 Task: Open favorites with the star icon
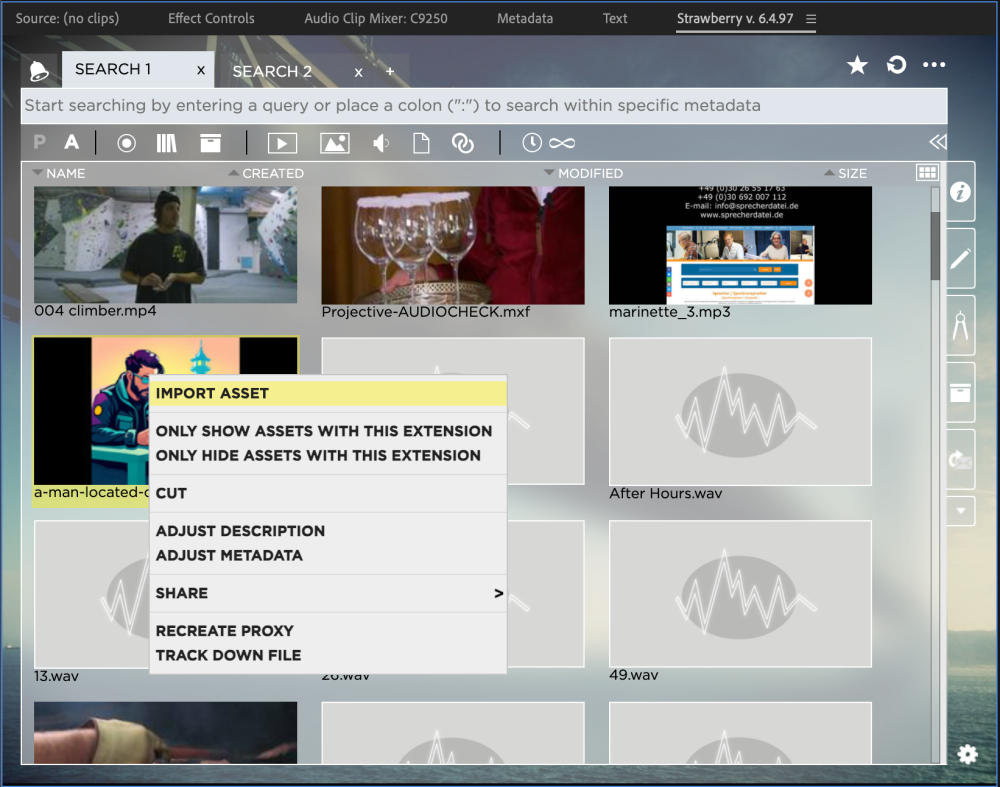click(857, 65)
